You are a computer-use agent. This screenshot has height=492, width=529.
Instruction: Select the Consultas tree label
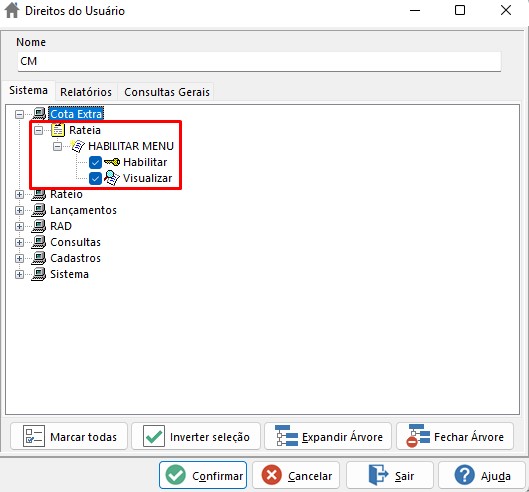pyautogui.click(x=75, y=242)
